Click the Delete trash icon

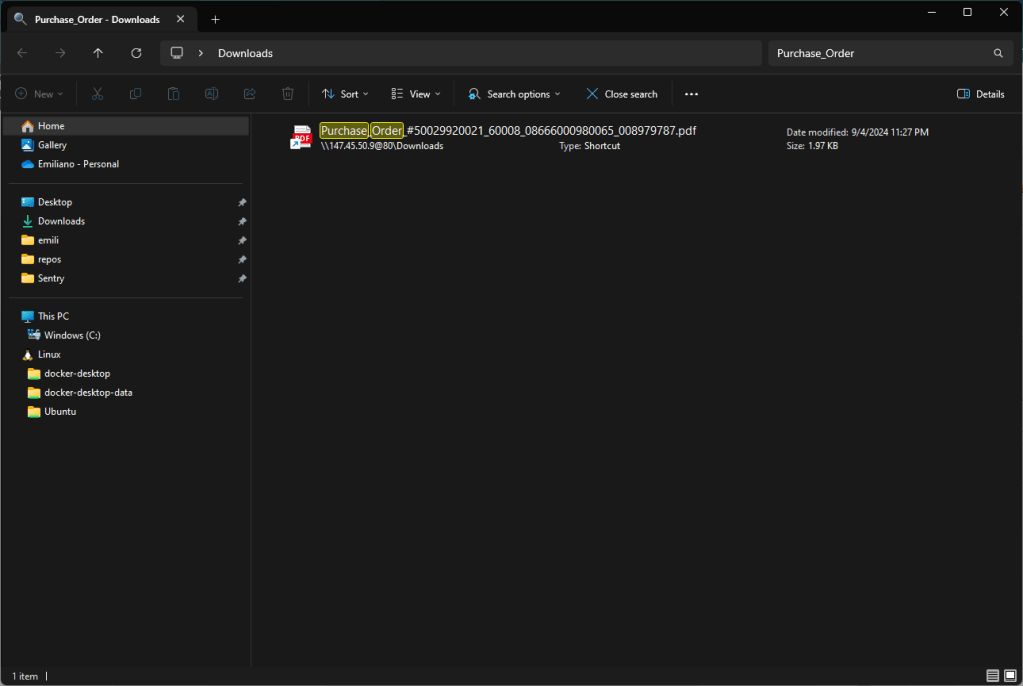tap(288, 94)
